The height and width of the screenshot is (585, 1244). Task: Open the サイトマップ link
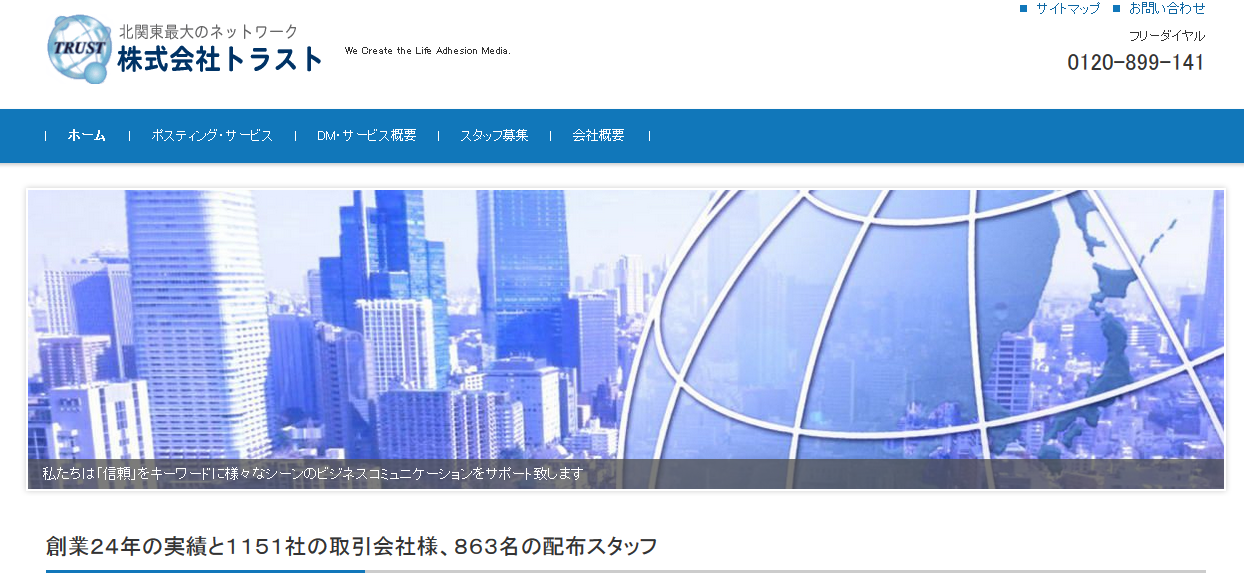[x=1068, y=8]
